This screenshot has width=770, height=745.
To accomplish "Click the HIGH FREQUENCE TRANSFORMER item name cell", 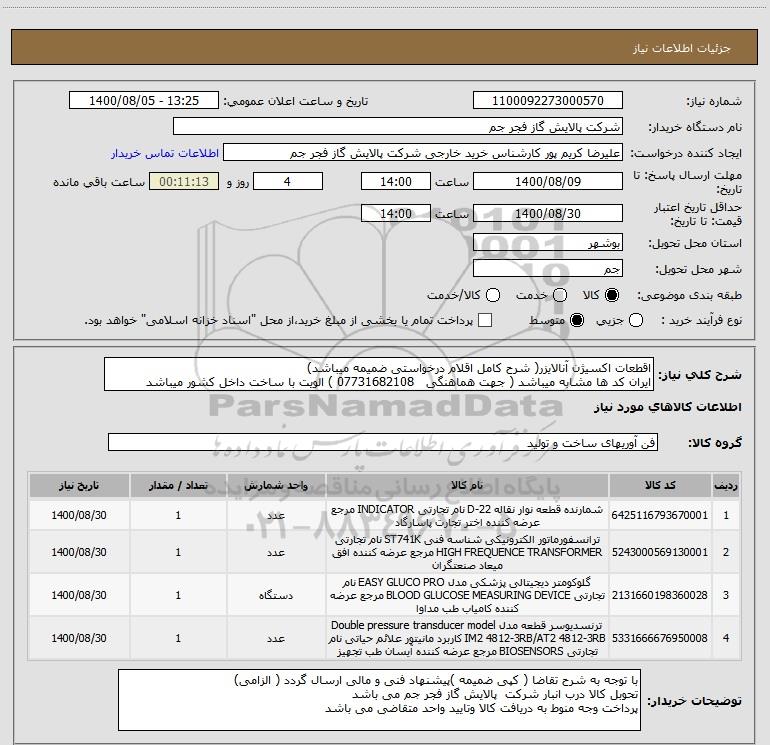I will 467,552.
